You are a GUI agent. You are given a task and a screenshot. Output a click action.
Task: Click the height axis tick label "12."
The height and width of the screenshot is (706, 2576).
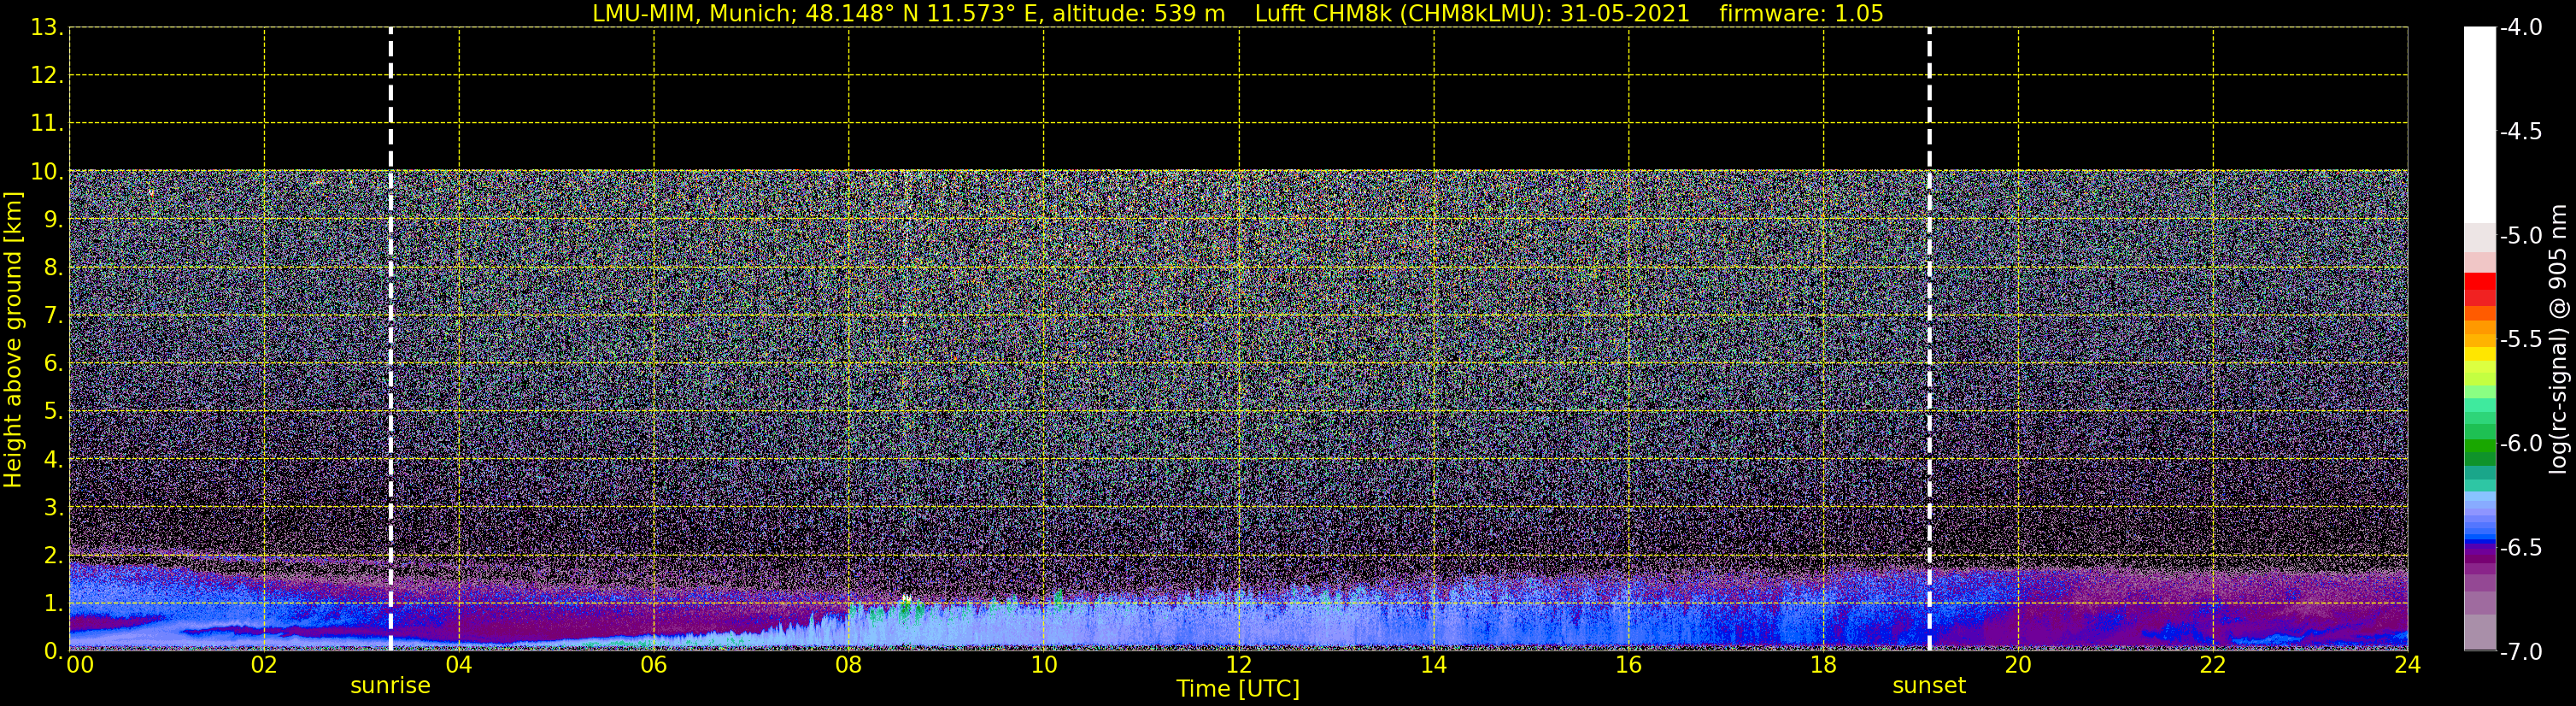(x=47, y=75)
